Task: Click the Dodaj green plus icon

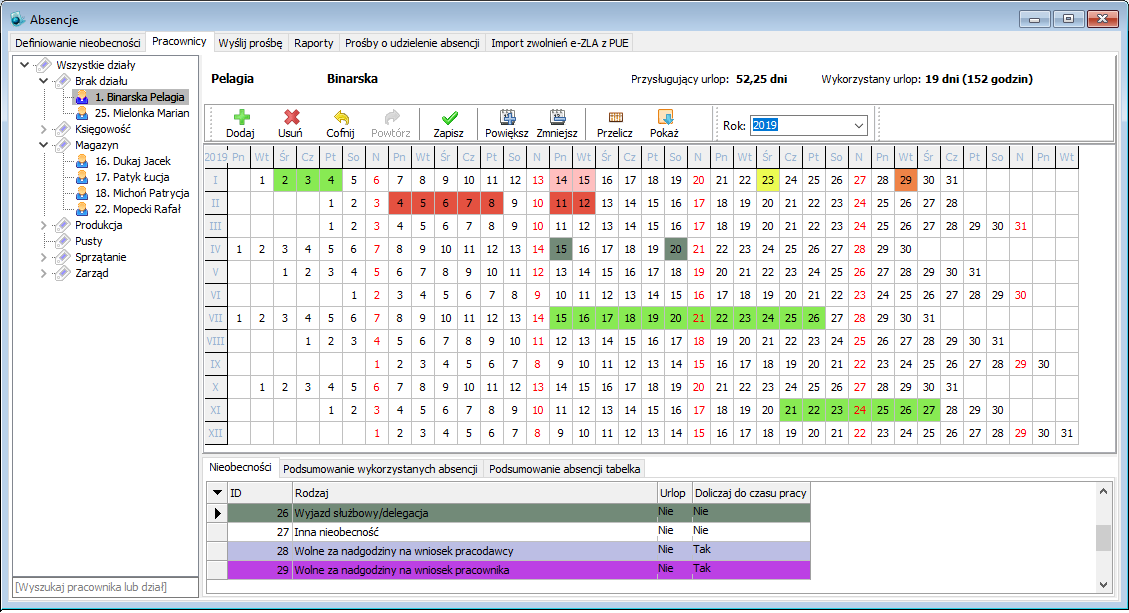Action: click(x=241, y=117)
